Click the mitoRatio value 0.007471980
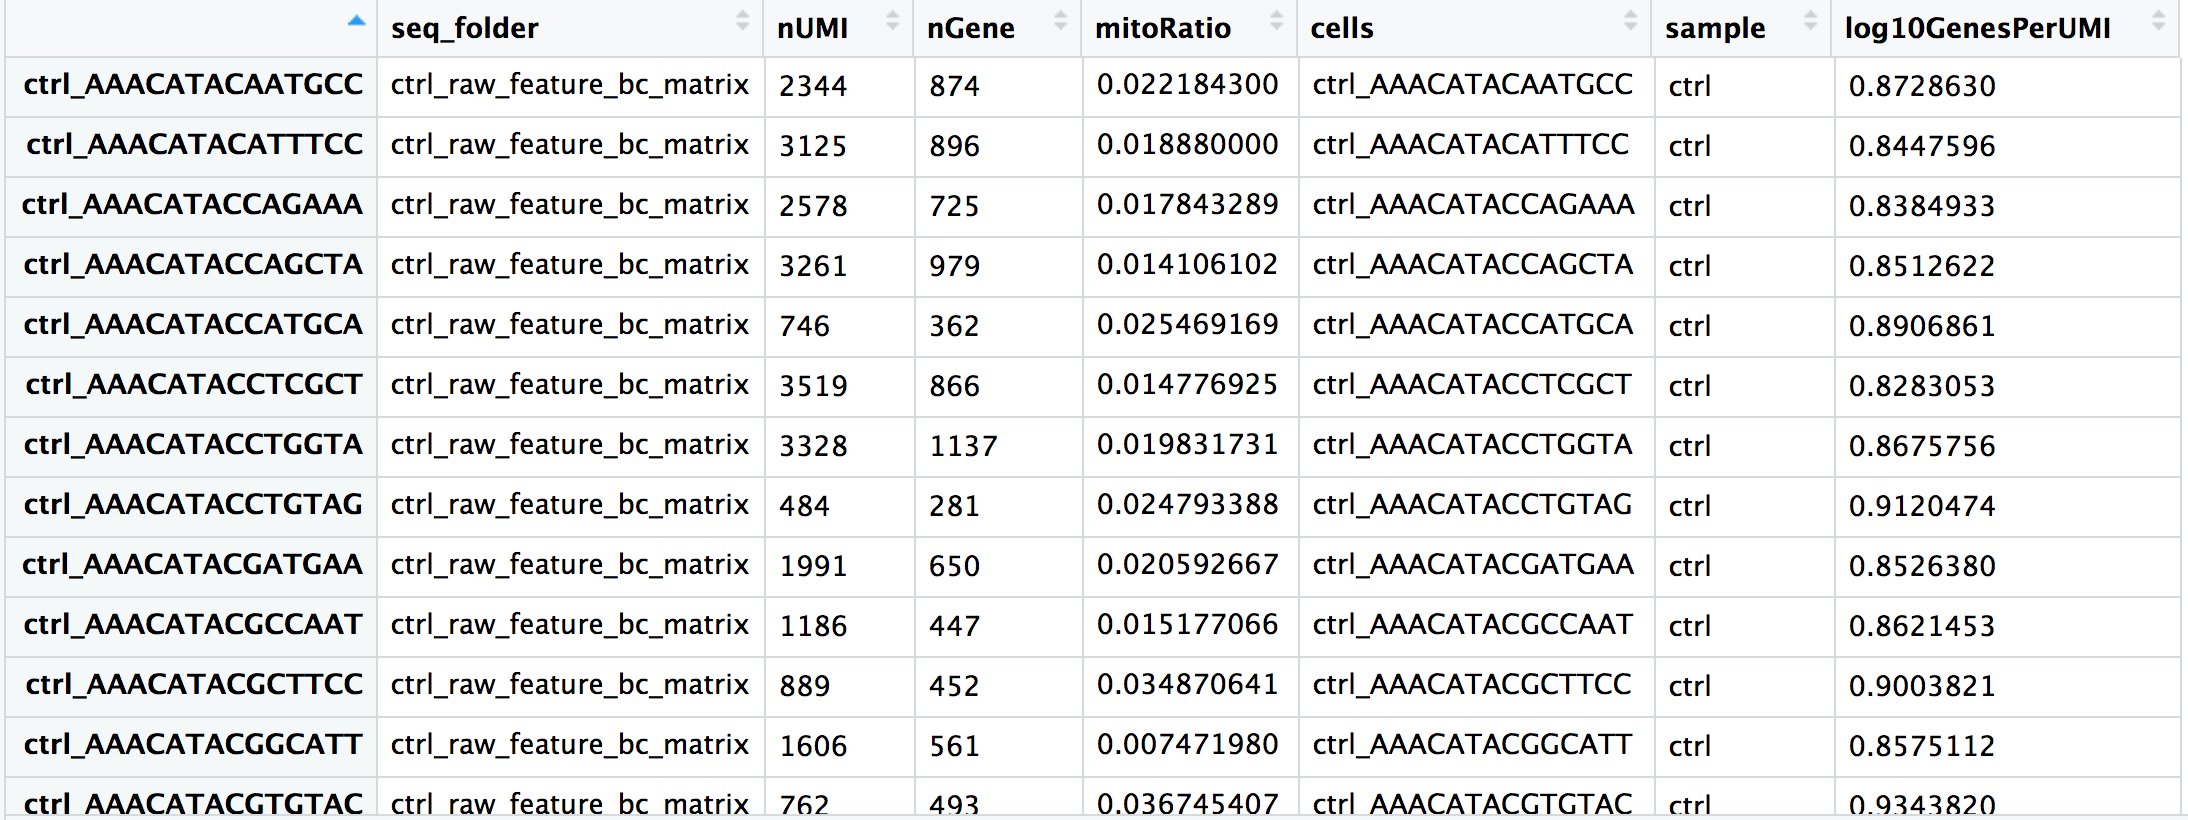 1187,745
